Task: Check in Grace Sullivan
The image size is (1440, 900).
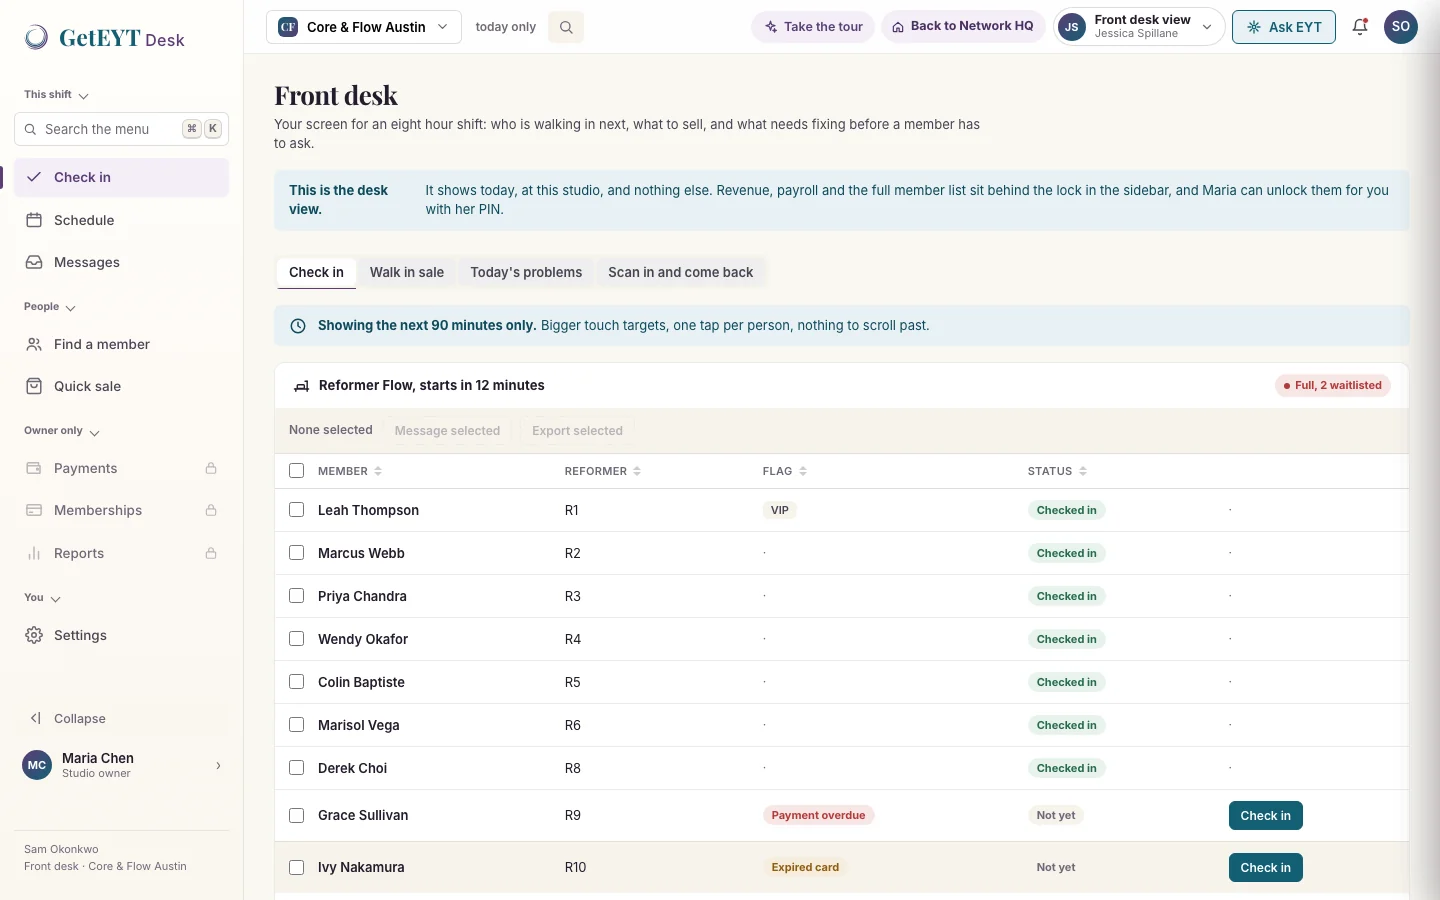Action: (1265, 815)
